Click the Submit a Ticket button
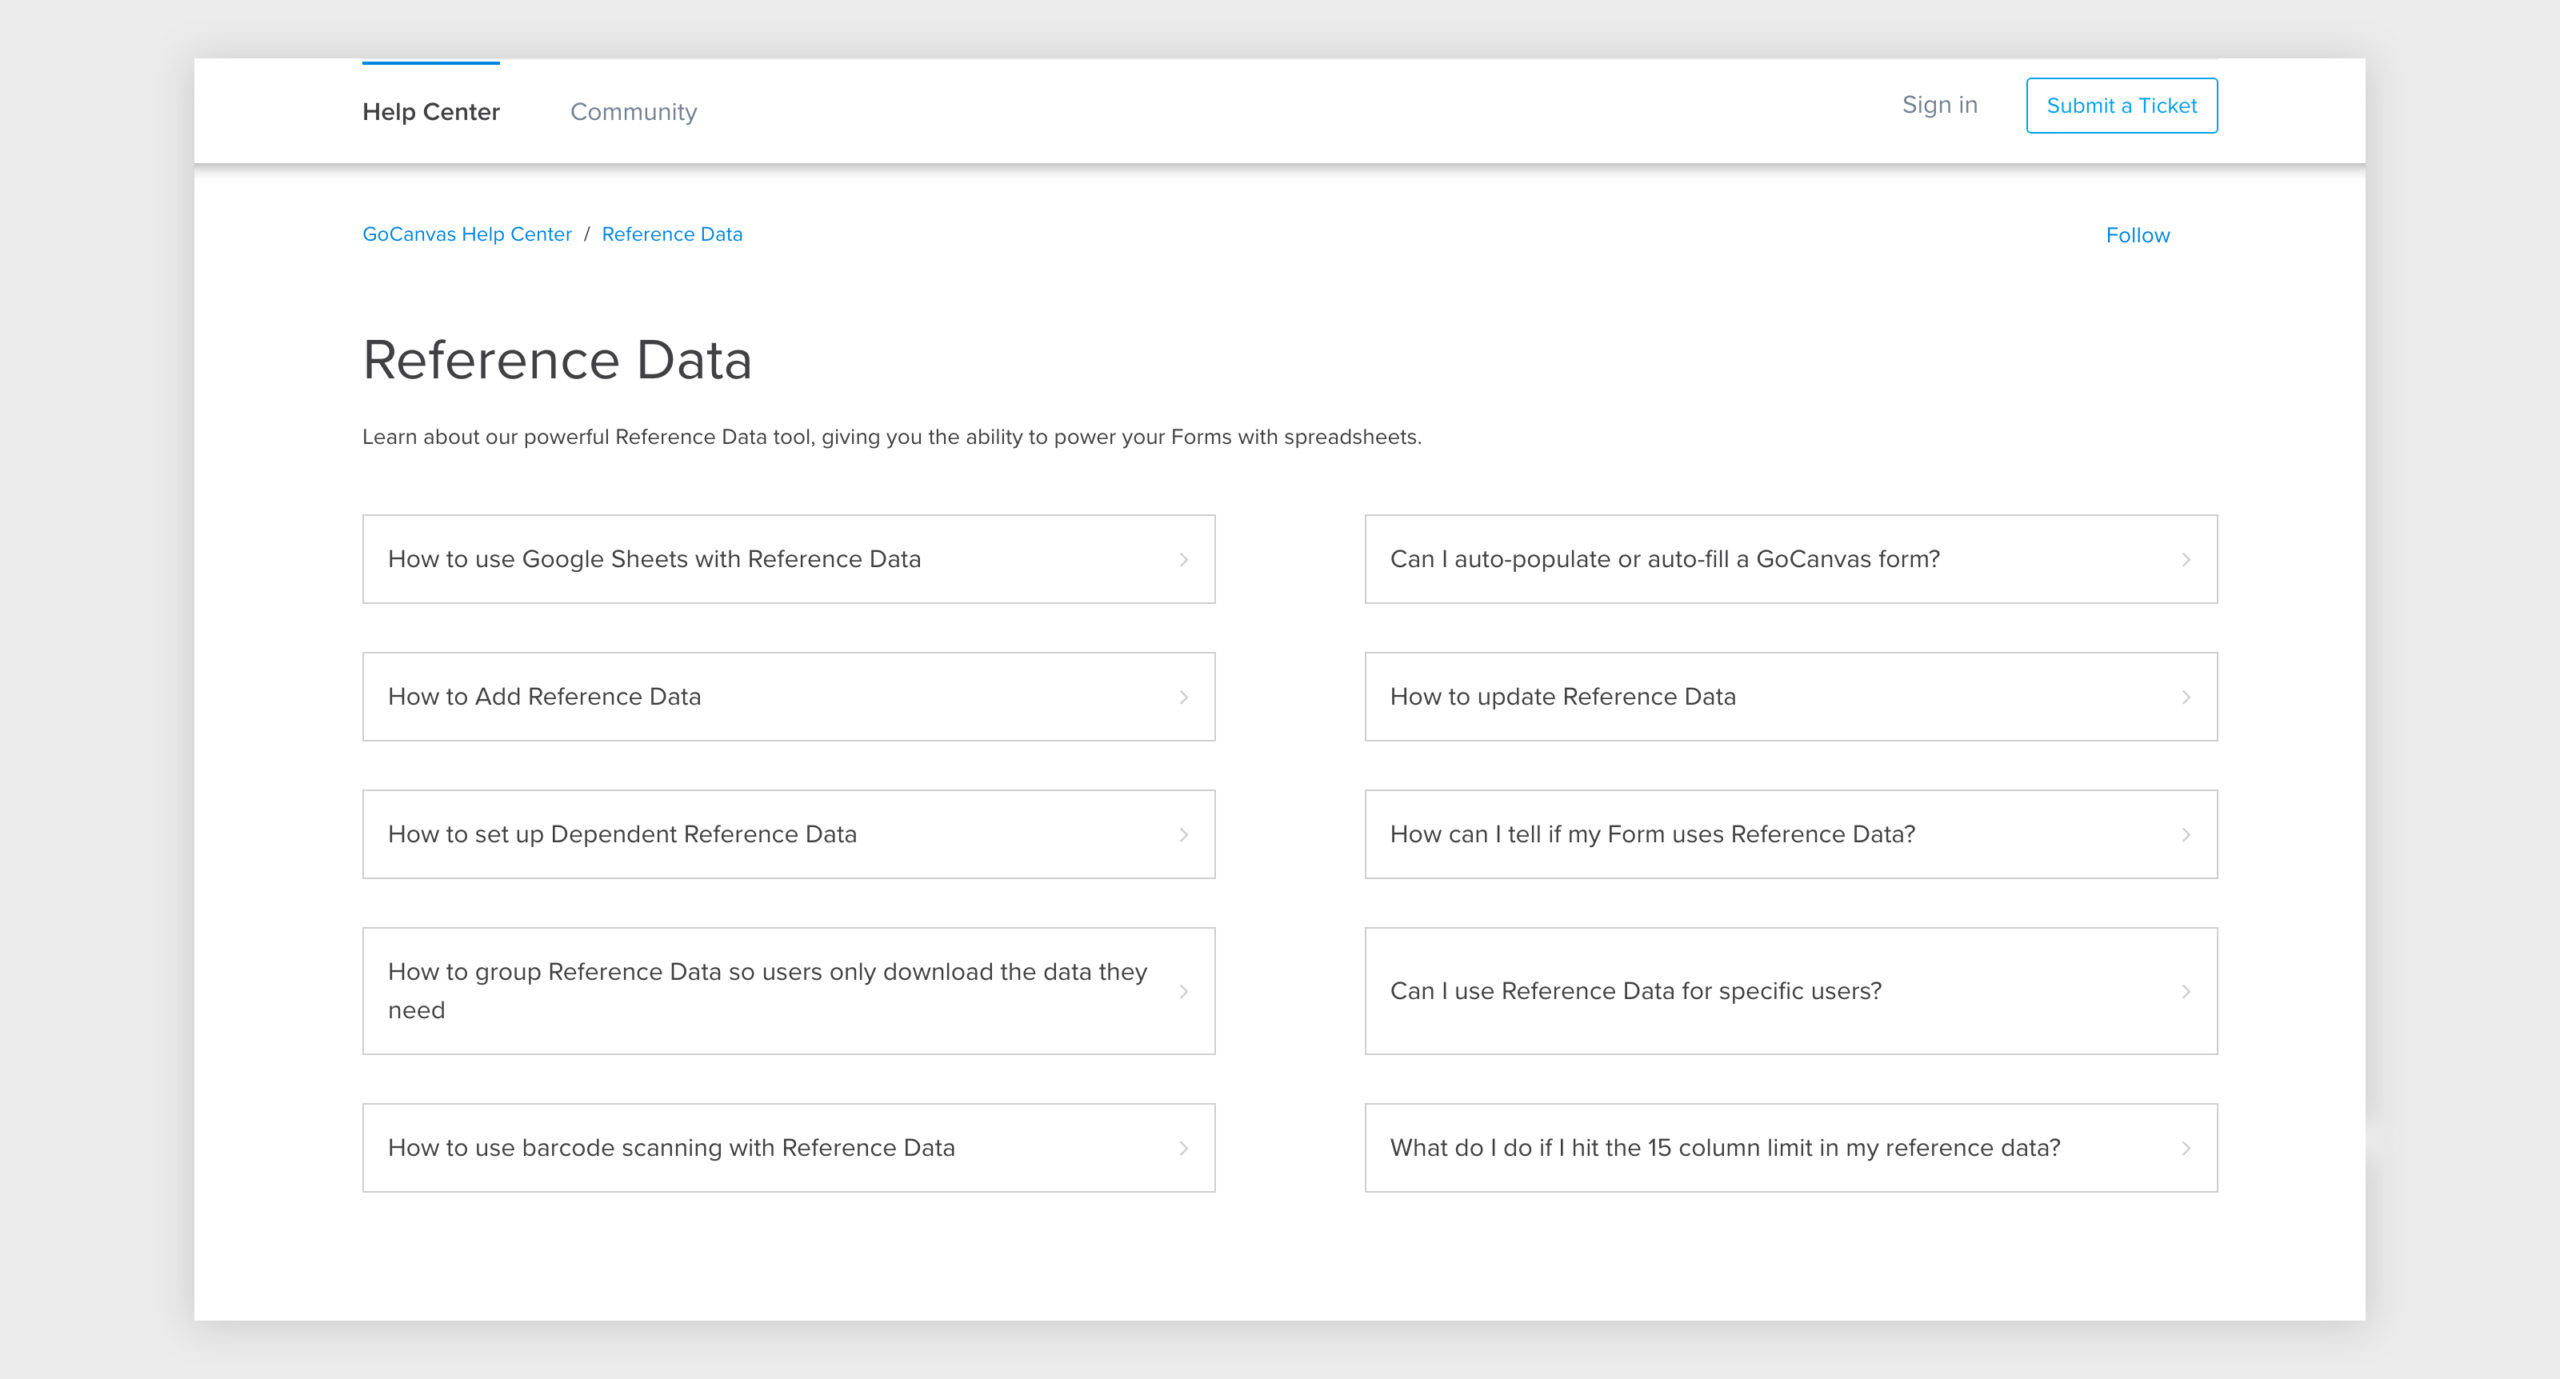The height and width of the screenshot is (1379, 2560). [x=2121, y=105]
